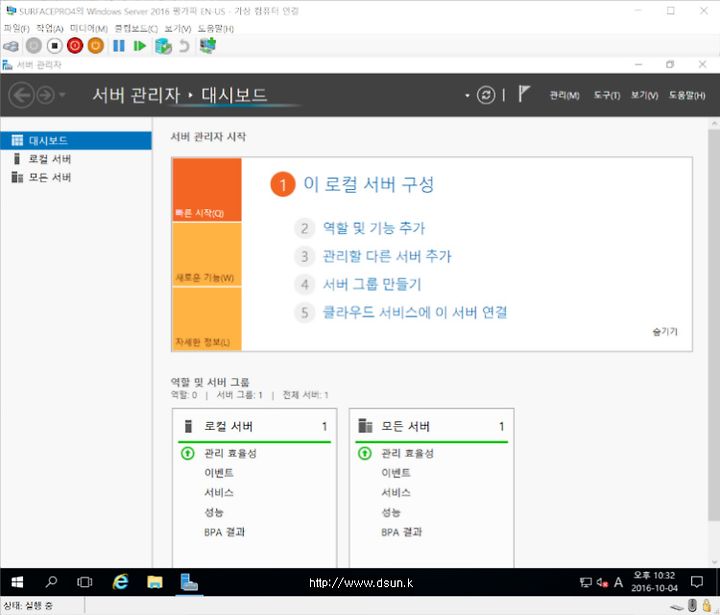Click 서버 그룹 만들기 link
The image size is (720, 615).
click(372, 284)
